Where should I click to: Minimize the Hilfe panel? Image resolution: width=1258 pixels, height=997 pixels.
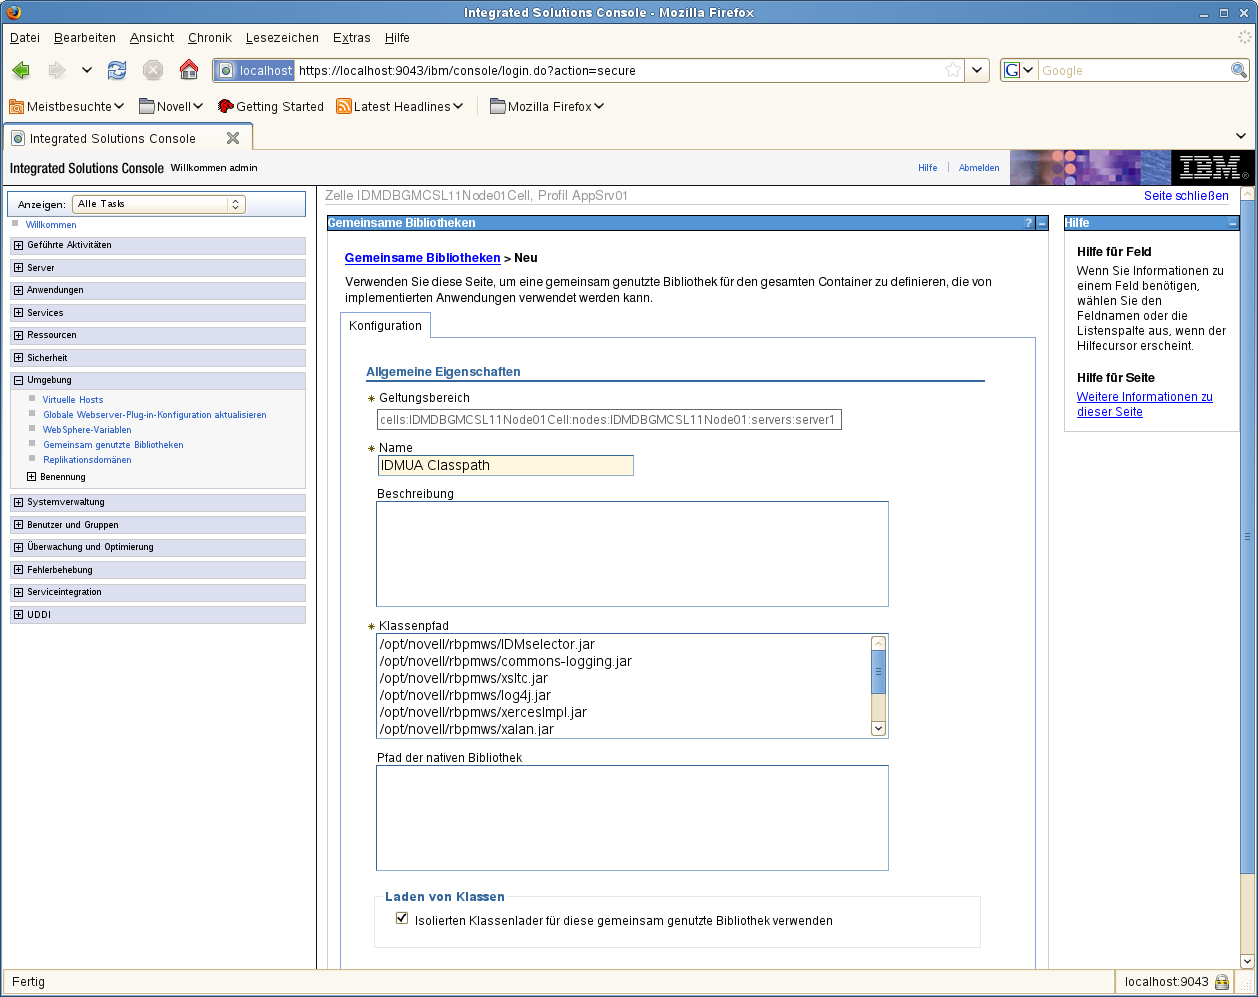(x=1233, y=223)
